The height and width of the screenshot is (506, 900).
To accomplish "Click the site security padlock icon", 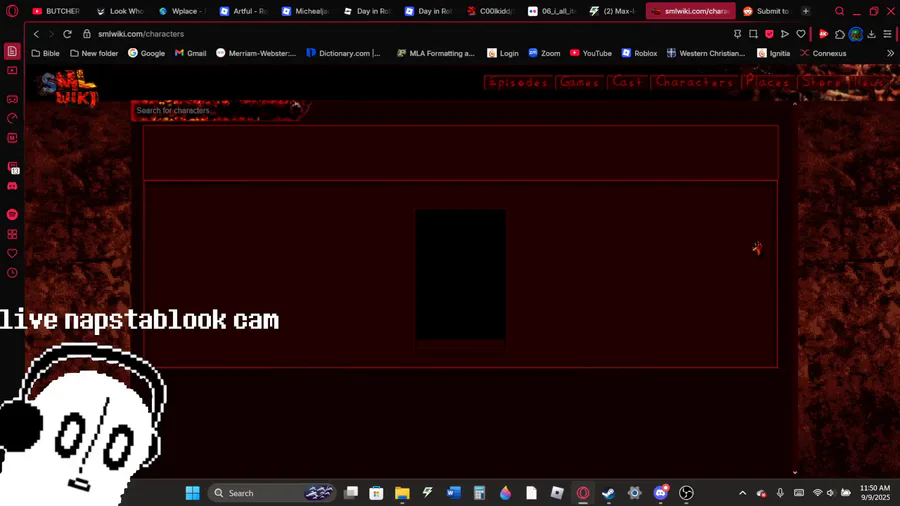I will click(x=87, y=34).
